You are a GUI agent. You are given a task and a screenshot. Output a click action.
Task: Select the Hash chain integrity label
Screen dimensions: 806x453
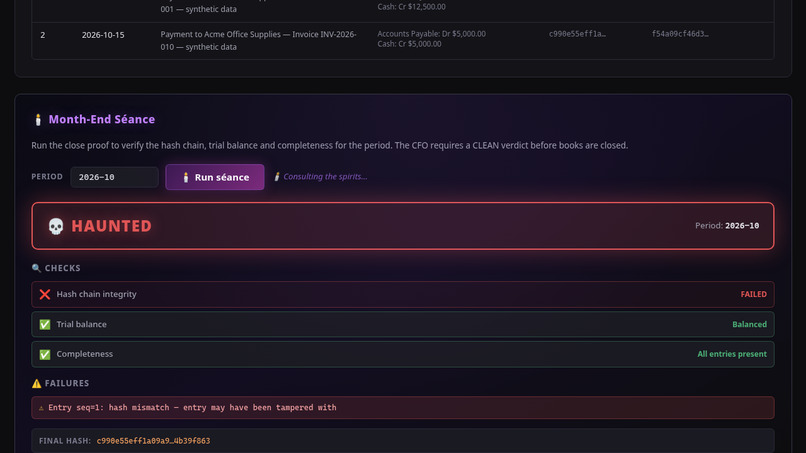coord(97,294)
